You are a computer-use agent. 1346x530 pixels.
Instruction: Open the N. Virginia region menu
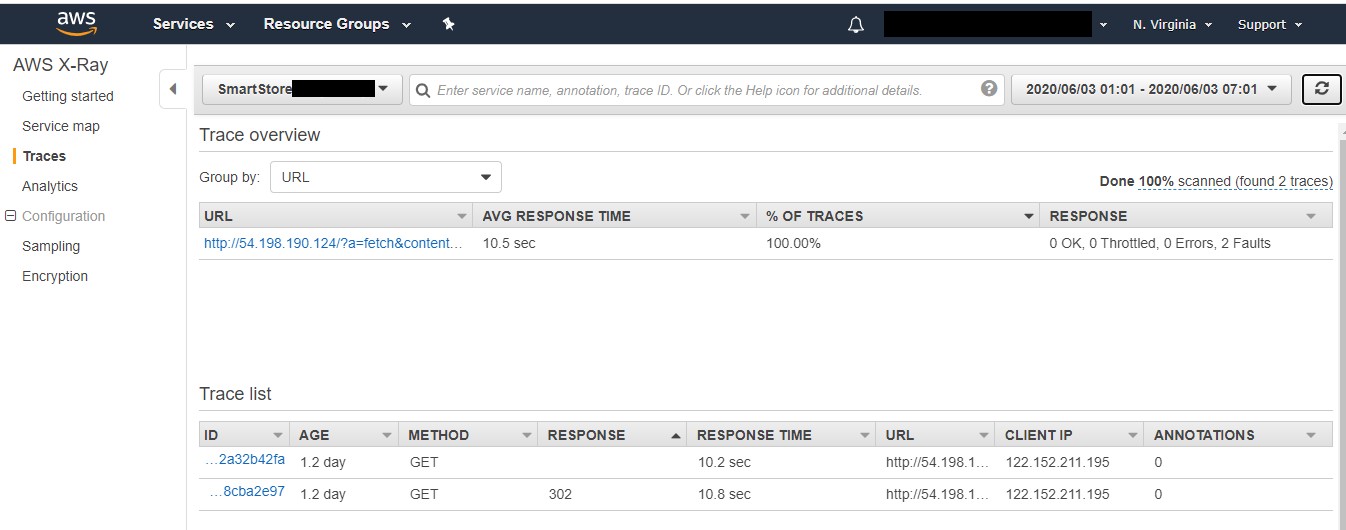pyautogui.click(x=1172, y=24)
